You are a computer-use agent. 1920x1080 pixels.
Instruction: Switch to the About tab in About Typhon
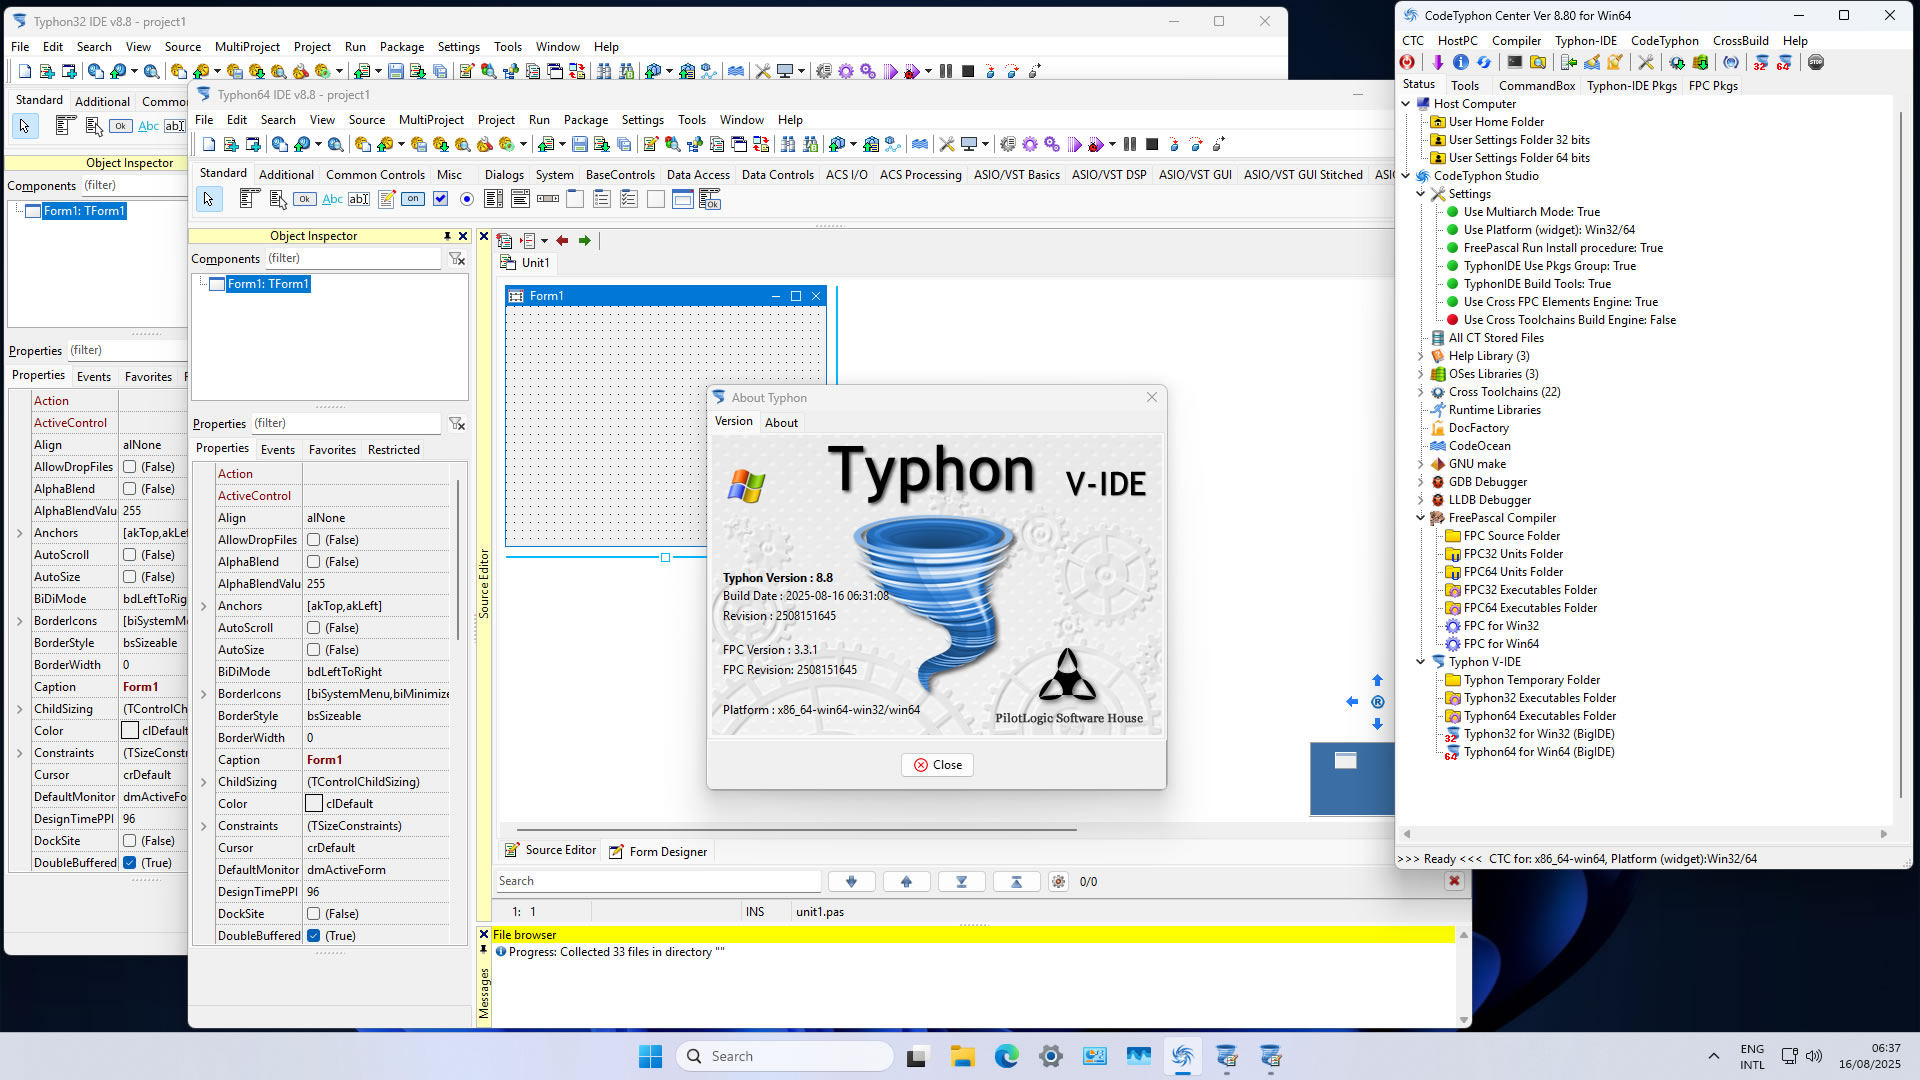[781, 423]
